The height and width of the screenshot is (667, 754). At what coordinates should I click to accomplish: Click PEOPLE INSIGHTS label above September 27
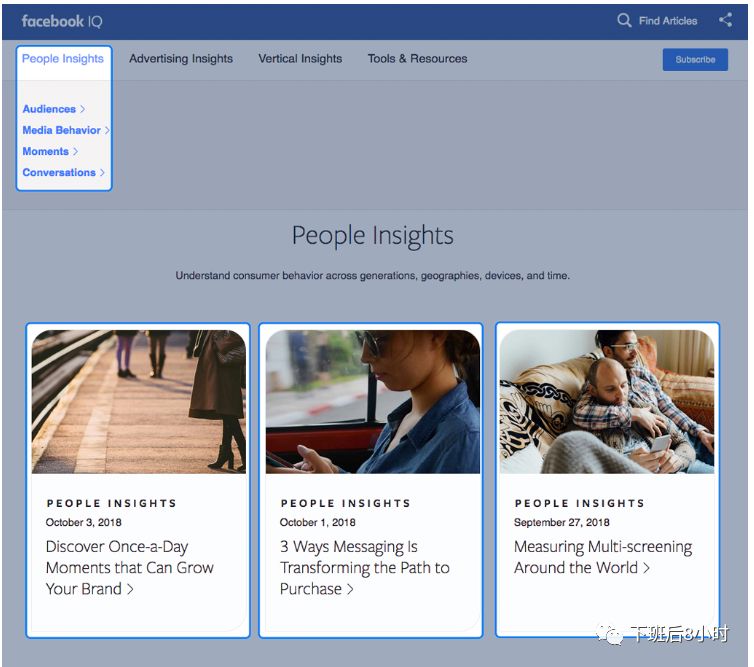[580, 503]
